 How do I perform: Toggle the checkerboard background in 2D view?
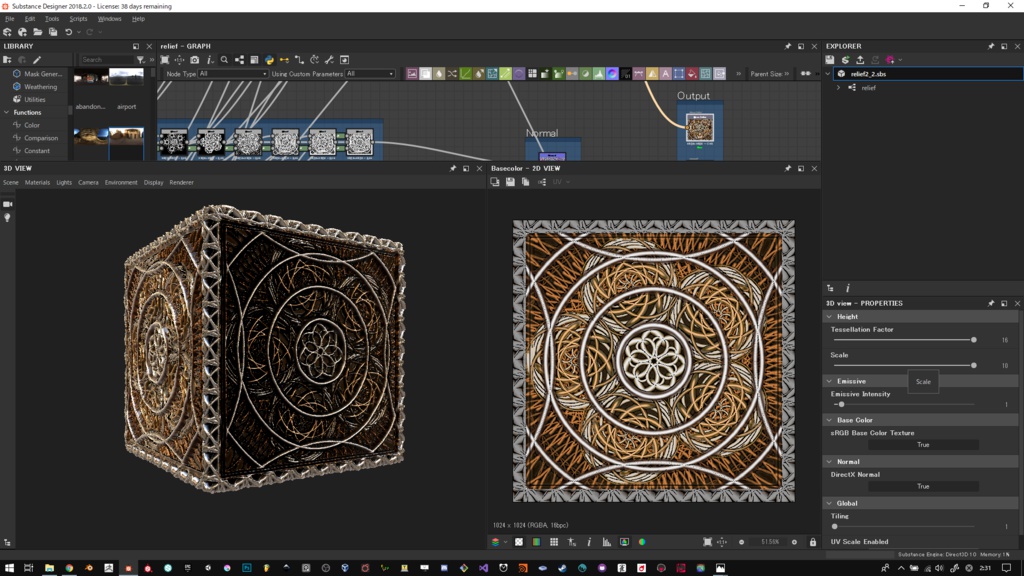[519, 541]
